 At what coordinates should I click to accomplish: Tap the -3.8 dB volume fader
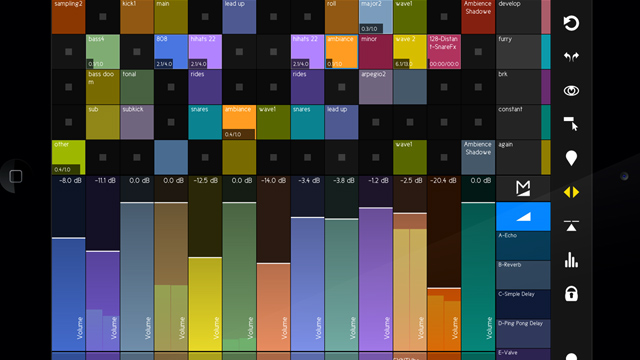(342, 263)
